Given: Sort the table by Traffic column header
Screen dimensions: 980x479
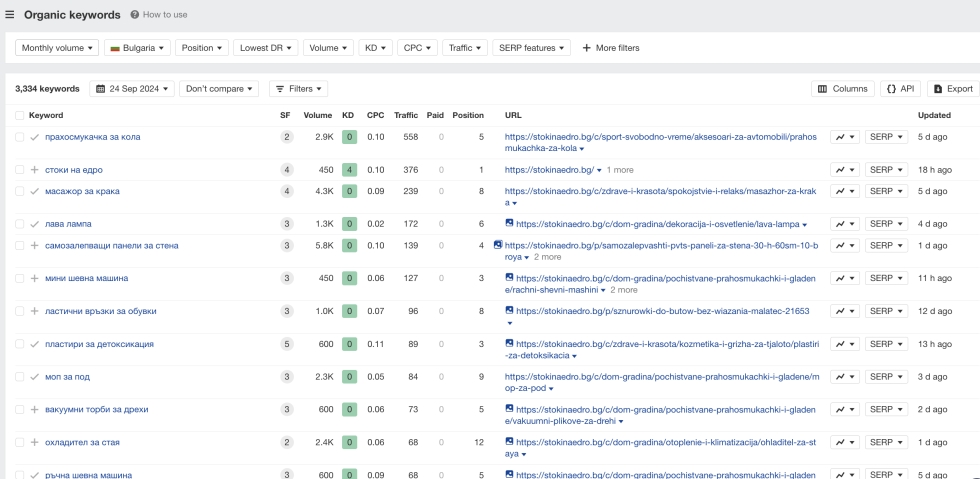Looking at the screenshot, I should 405,115.
